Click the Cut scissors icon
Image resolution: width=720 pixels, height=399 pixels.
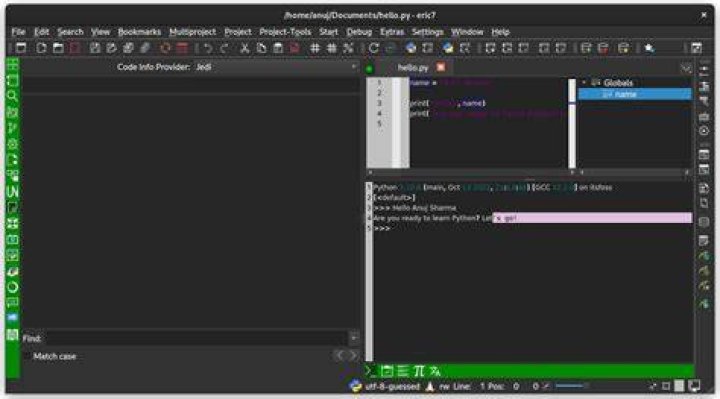point(245,48)
